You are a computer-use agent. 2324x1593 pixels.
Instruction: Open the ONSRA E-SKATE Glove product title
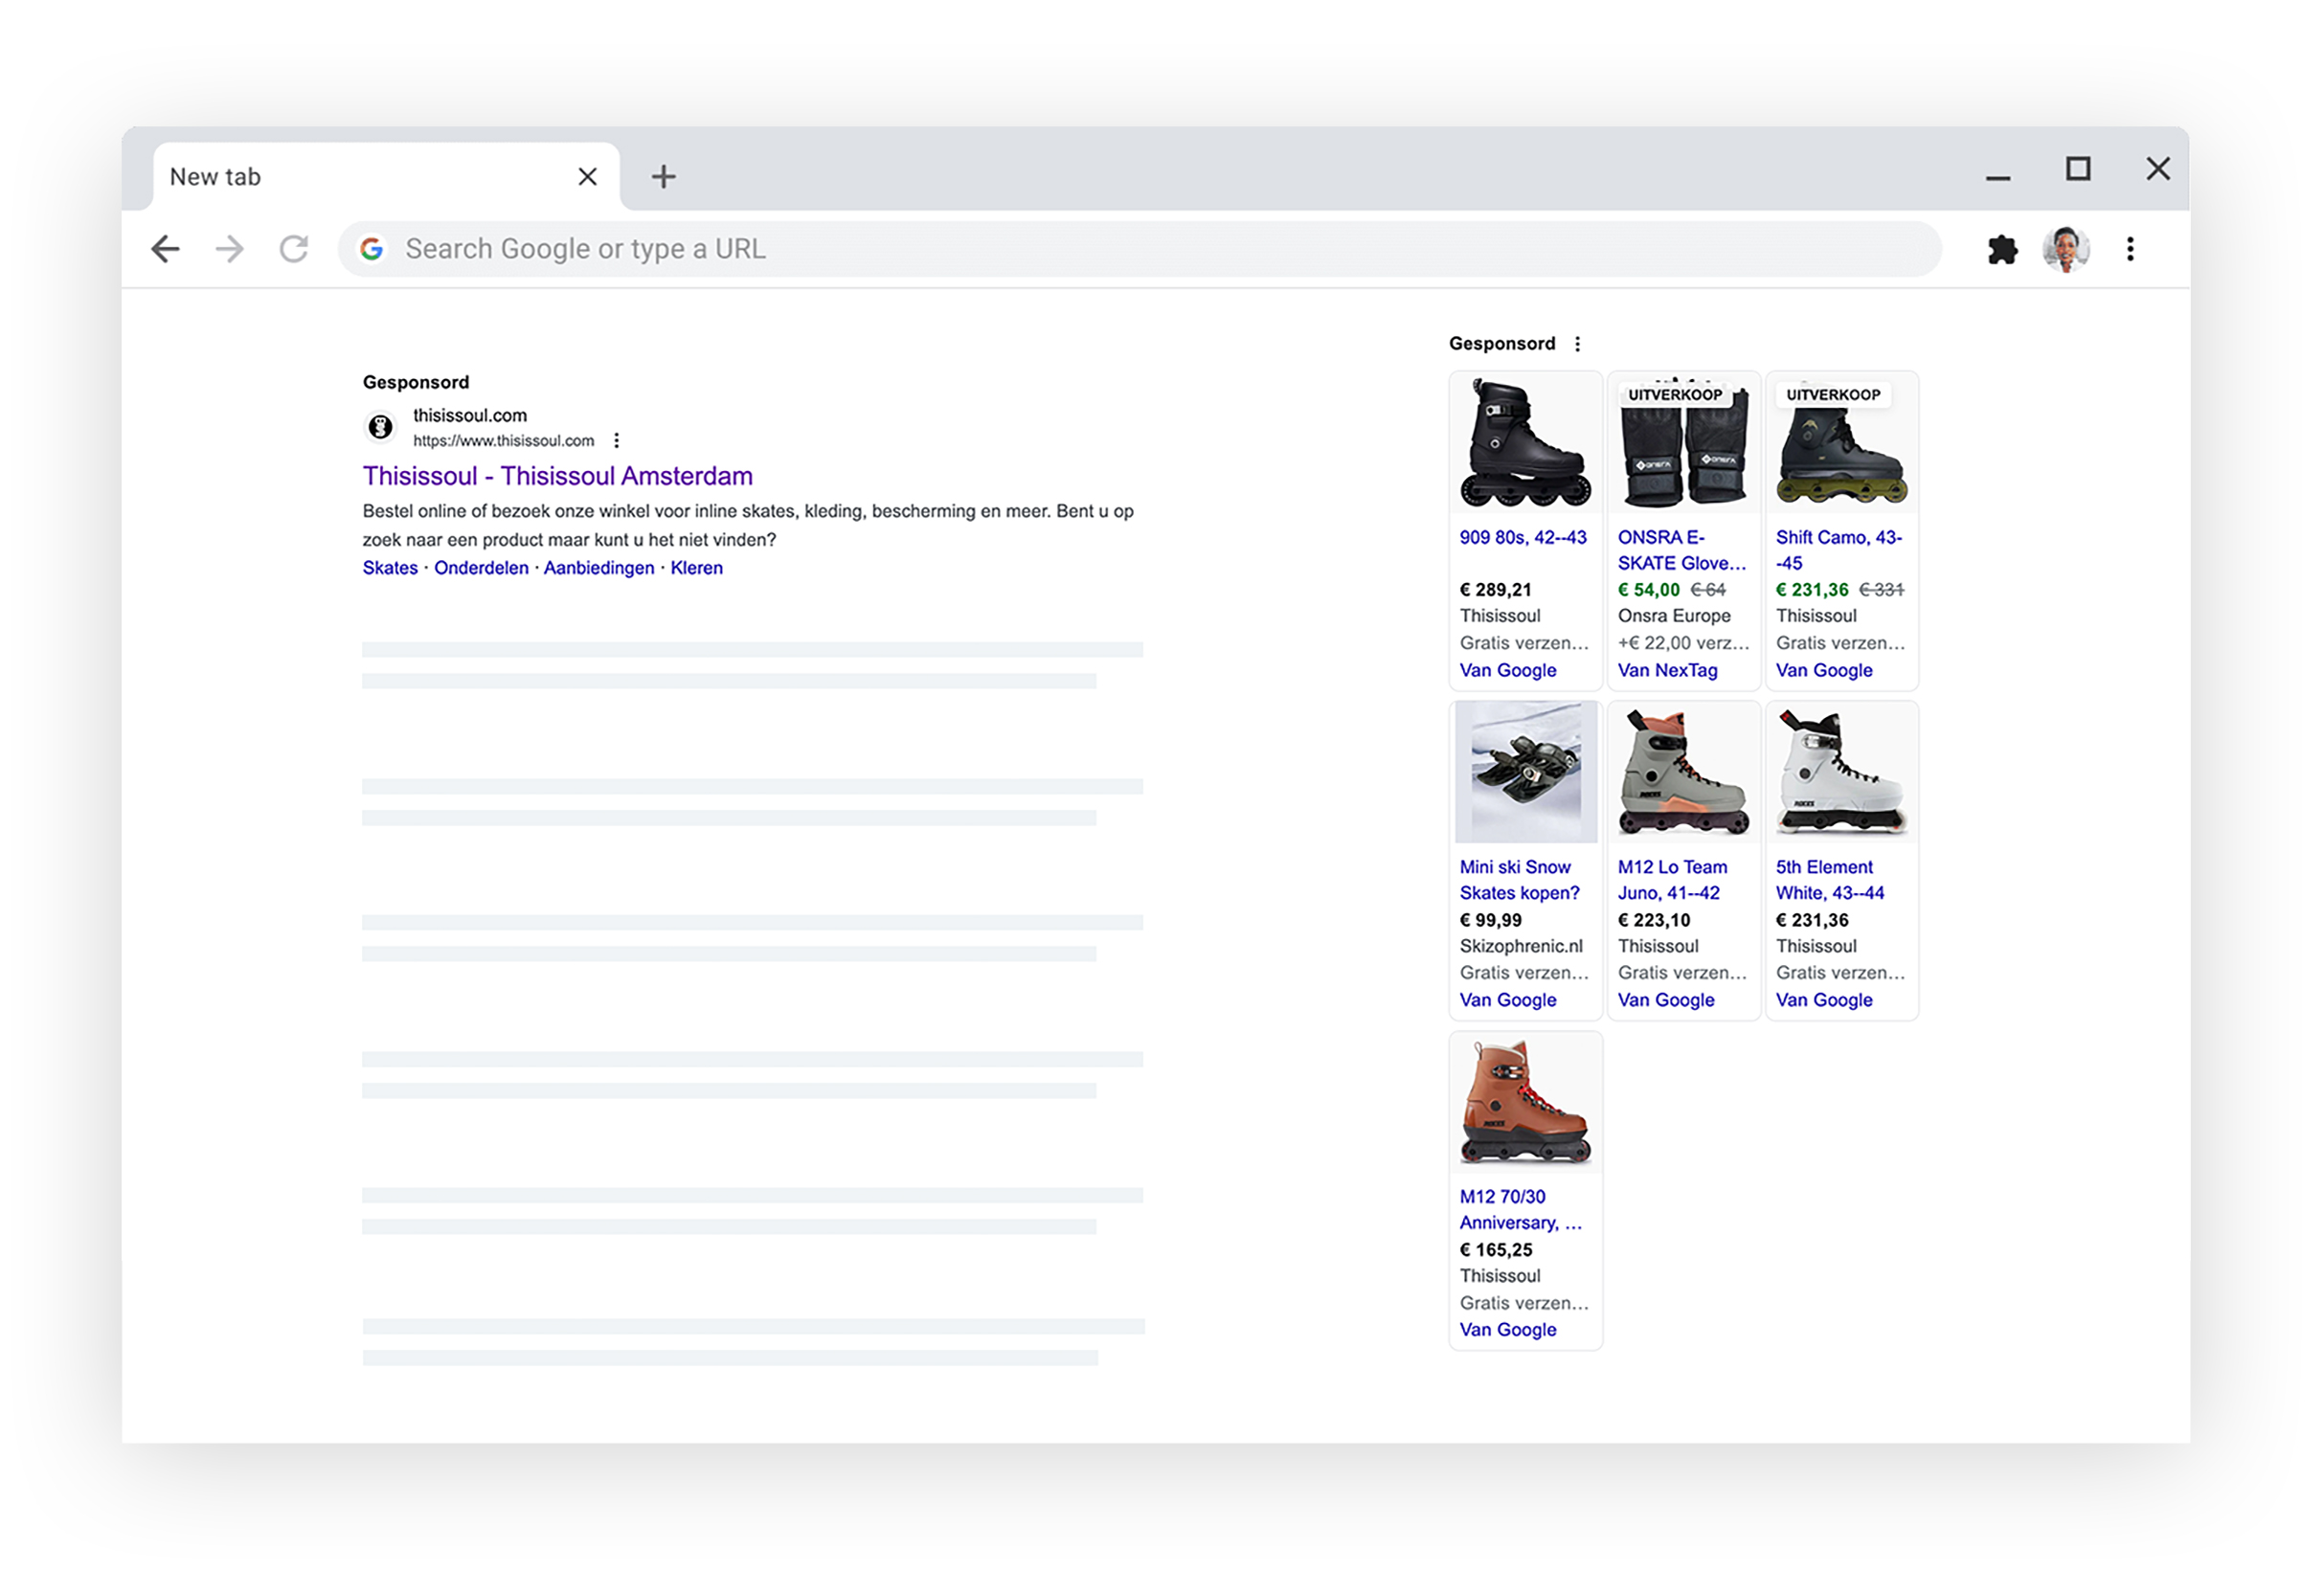[1682, 551]
